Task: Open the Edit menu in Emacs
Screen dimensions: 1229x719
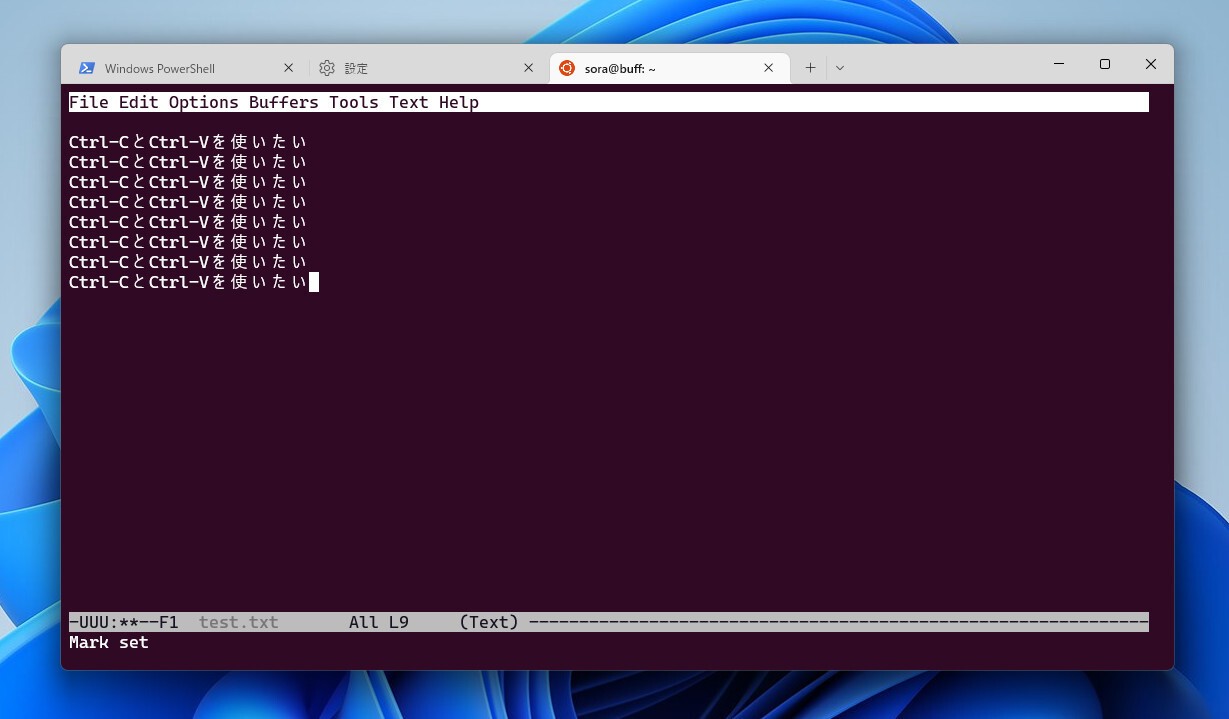Action: click(138, 102)
